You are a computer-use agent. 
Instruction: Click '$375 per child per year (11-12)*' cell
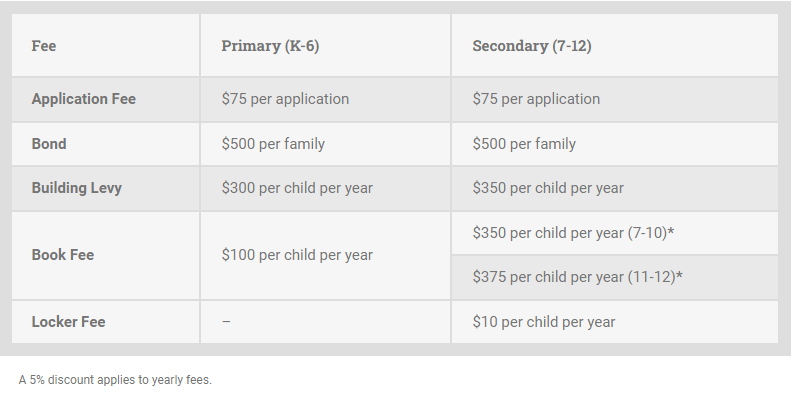point(615,277)
